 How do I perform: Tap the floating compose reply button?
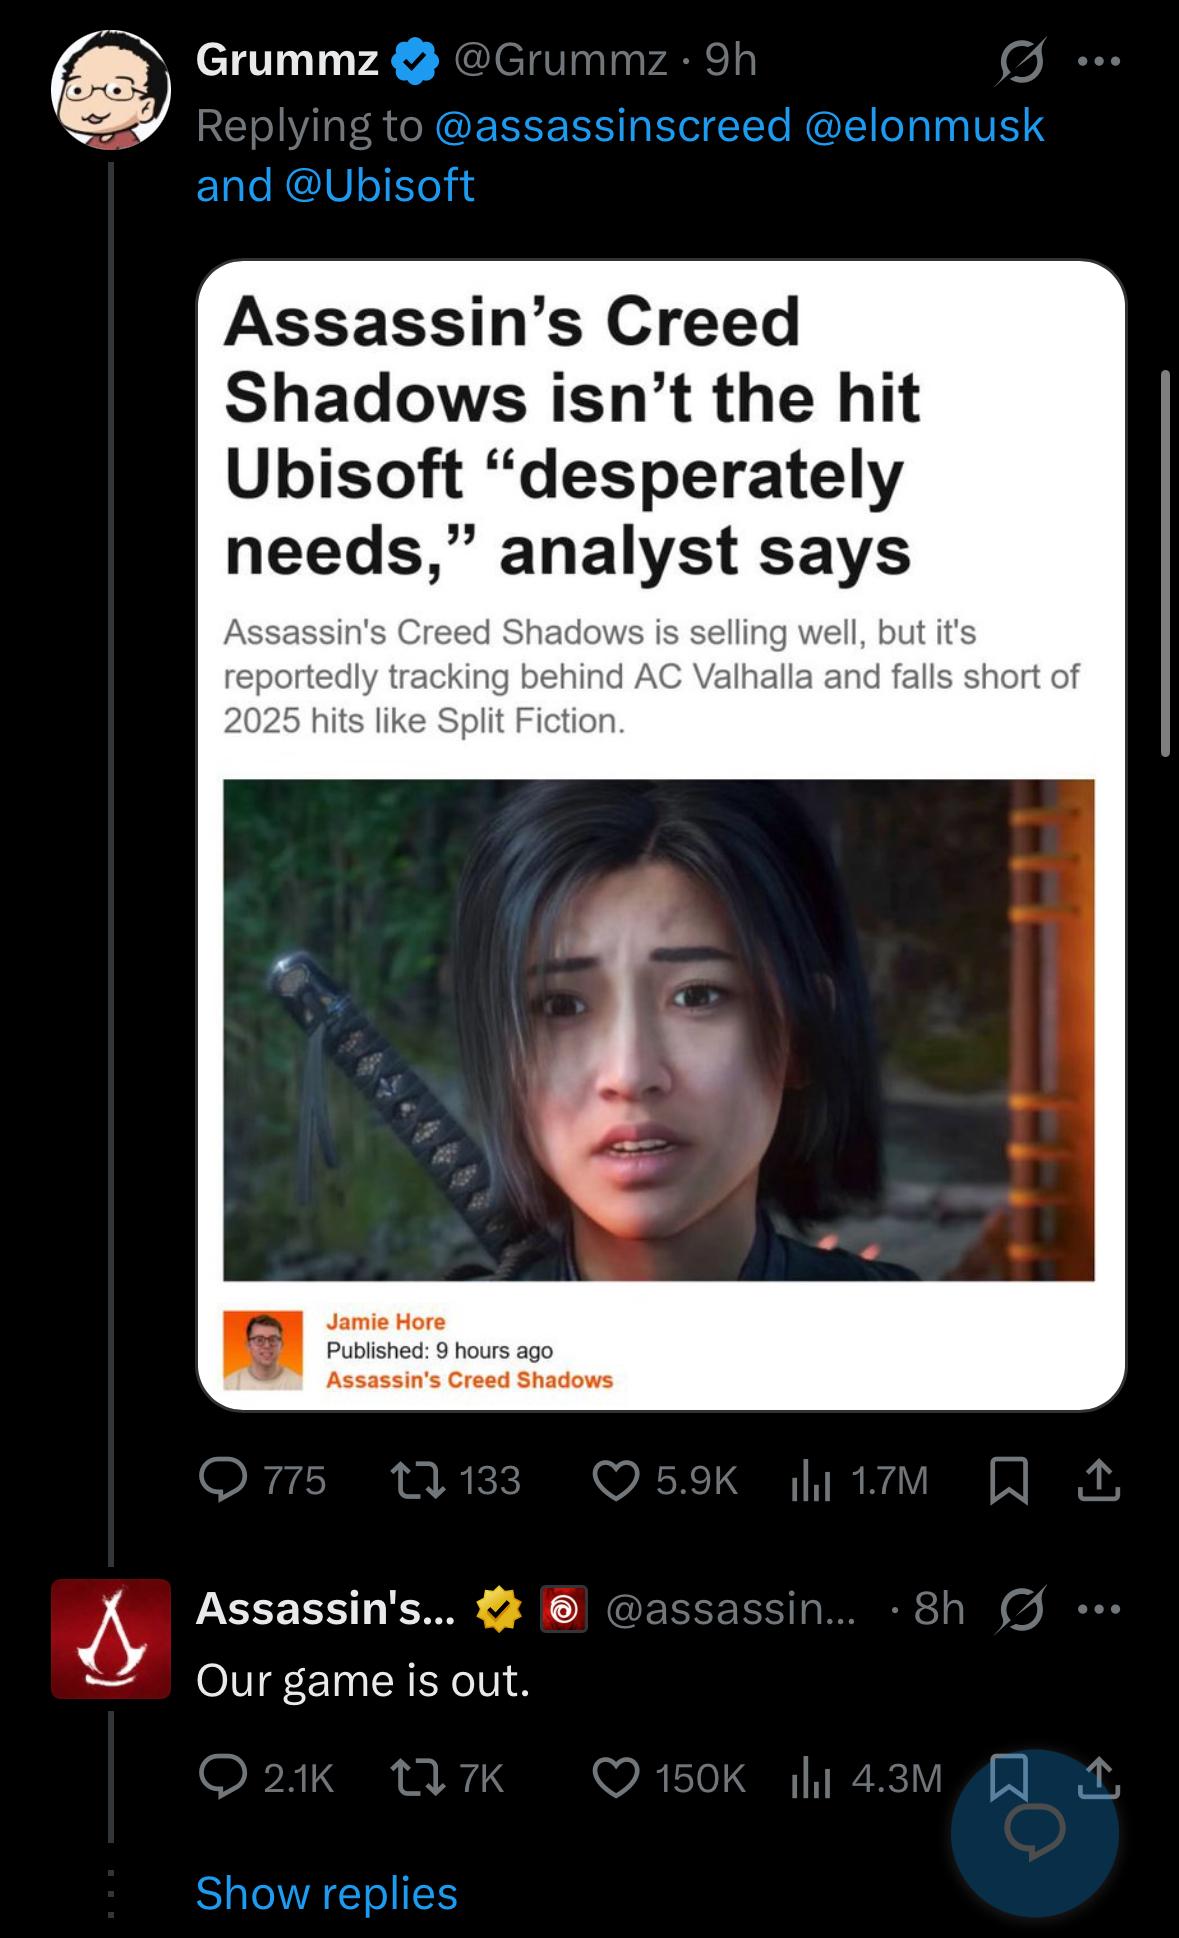(1034, 1832)
